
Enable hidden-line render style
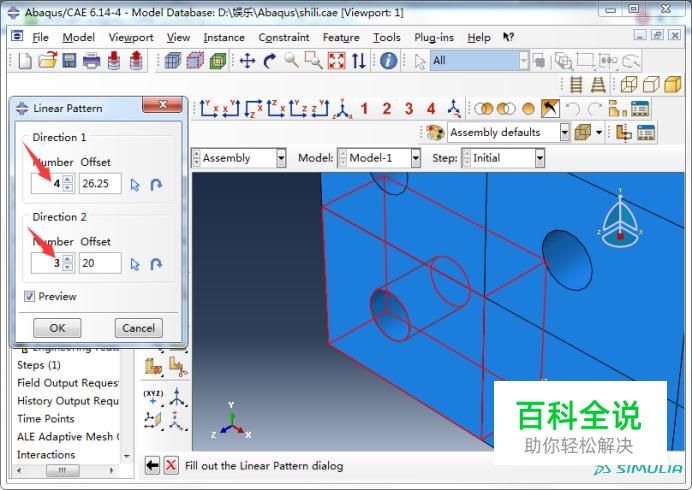(x=651, y=84)
